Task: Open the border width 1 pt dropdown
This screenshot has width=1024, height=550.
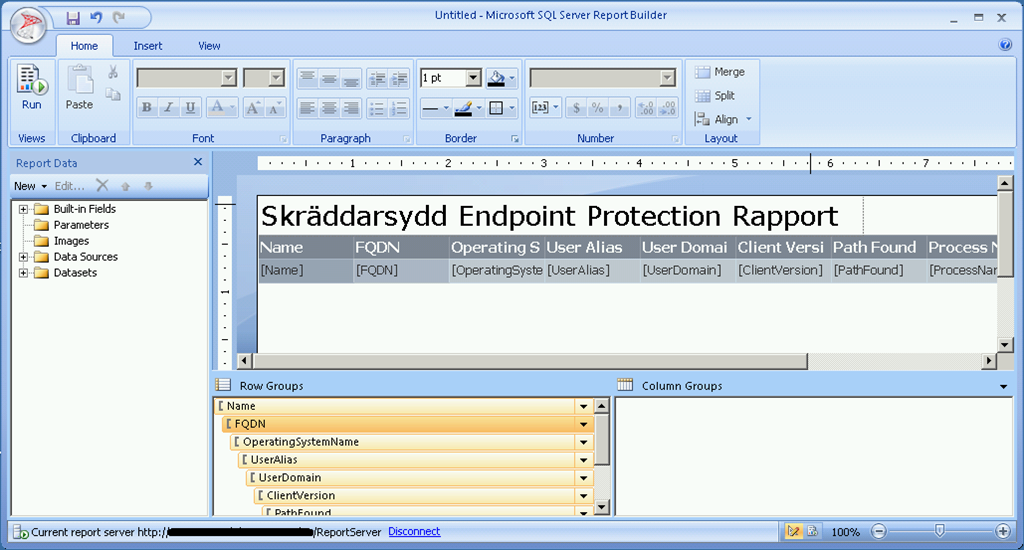Action: pyautogui.click(x=473, y=78)
